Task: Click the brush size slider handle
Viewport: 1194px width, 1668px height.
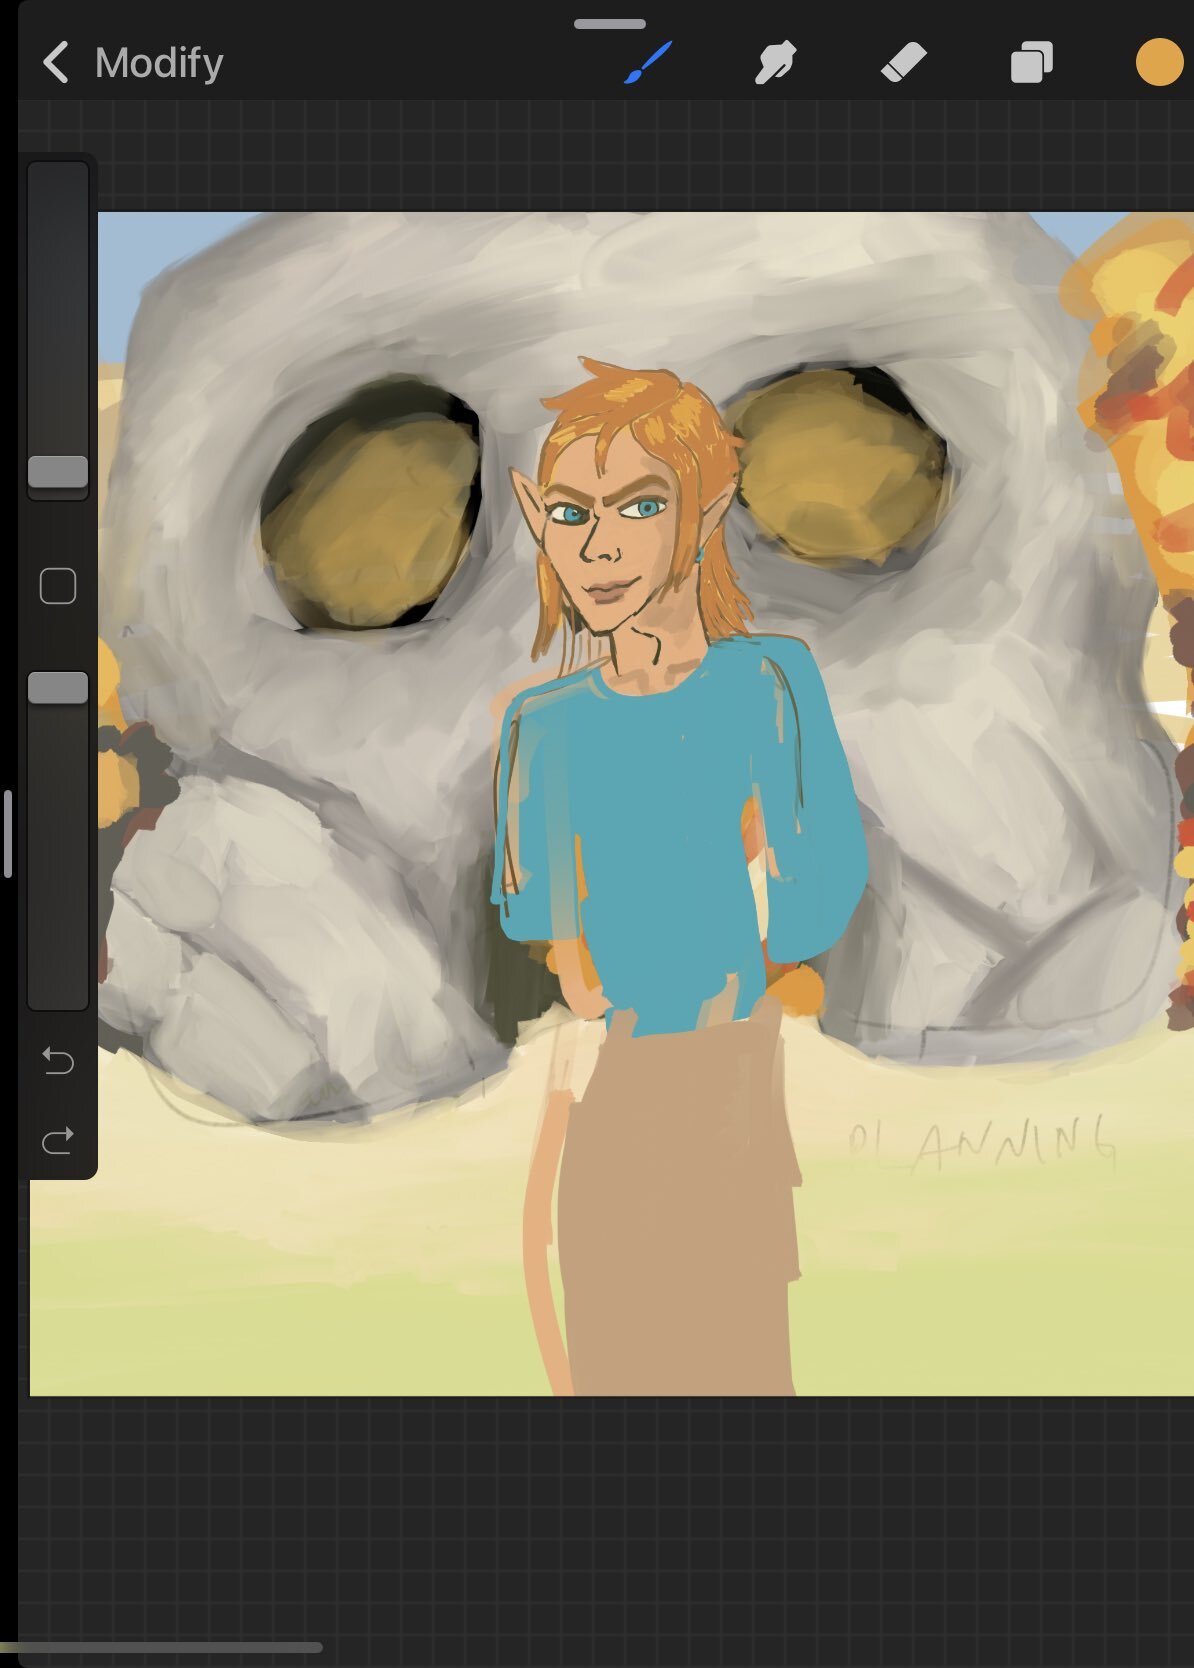Action: (58, 472)
